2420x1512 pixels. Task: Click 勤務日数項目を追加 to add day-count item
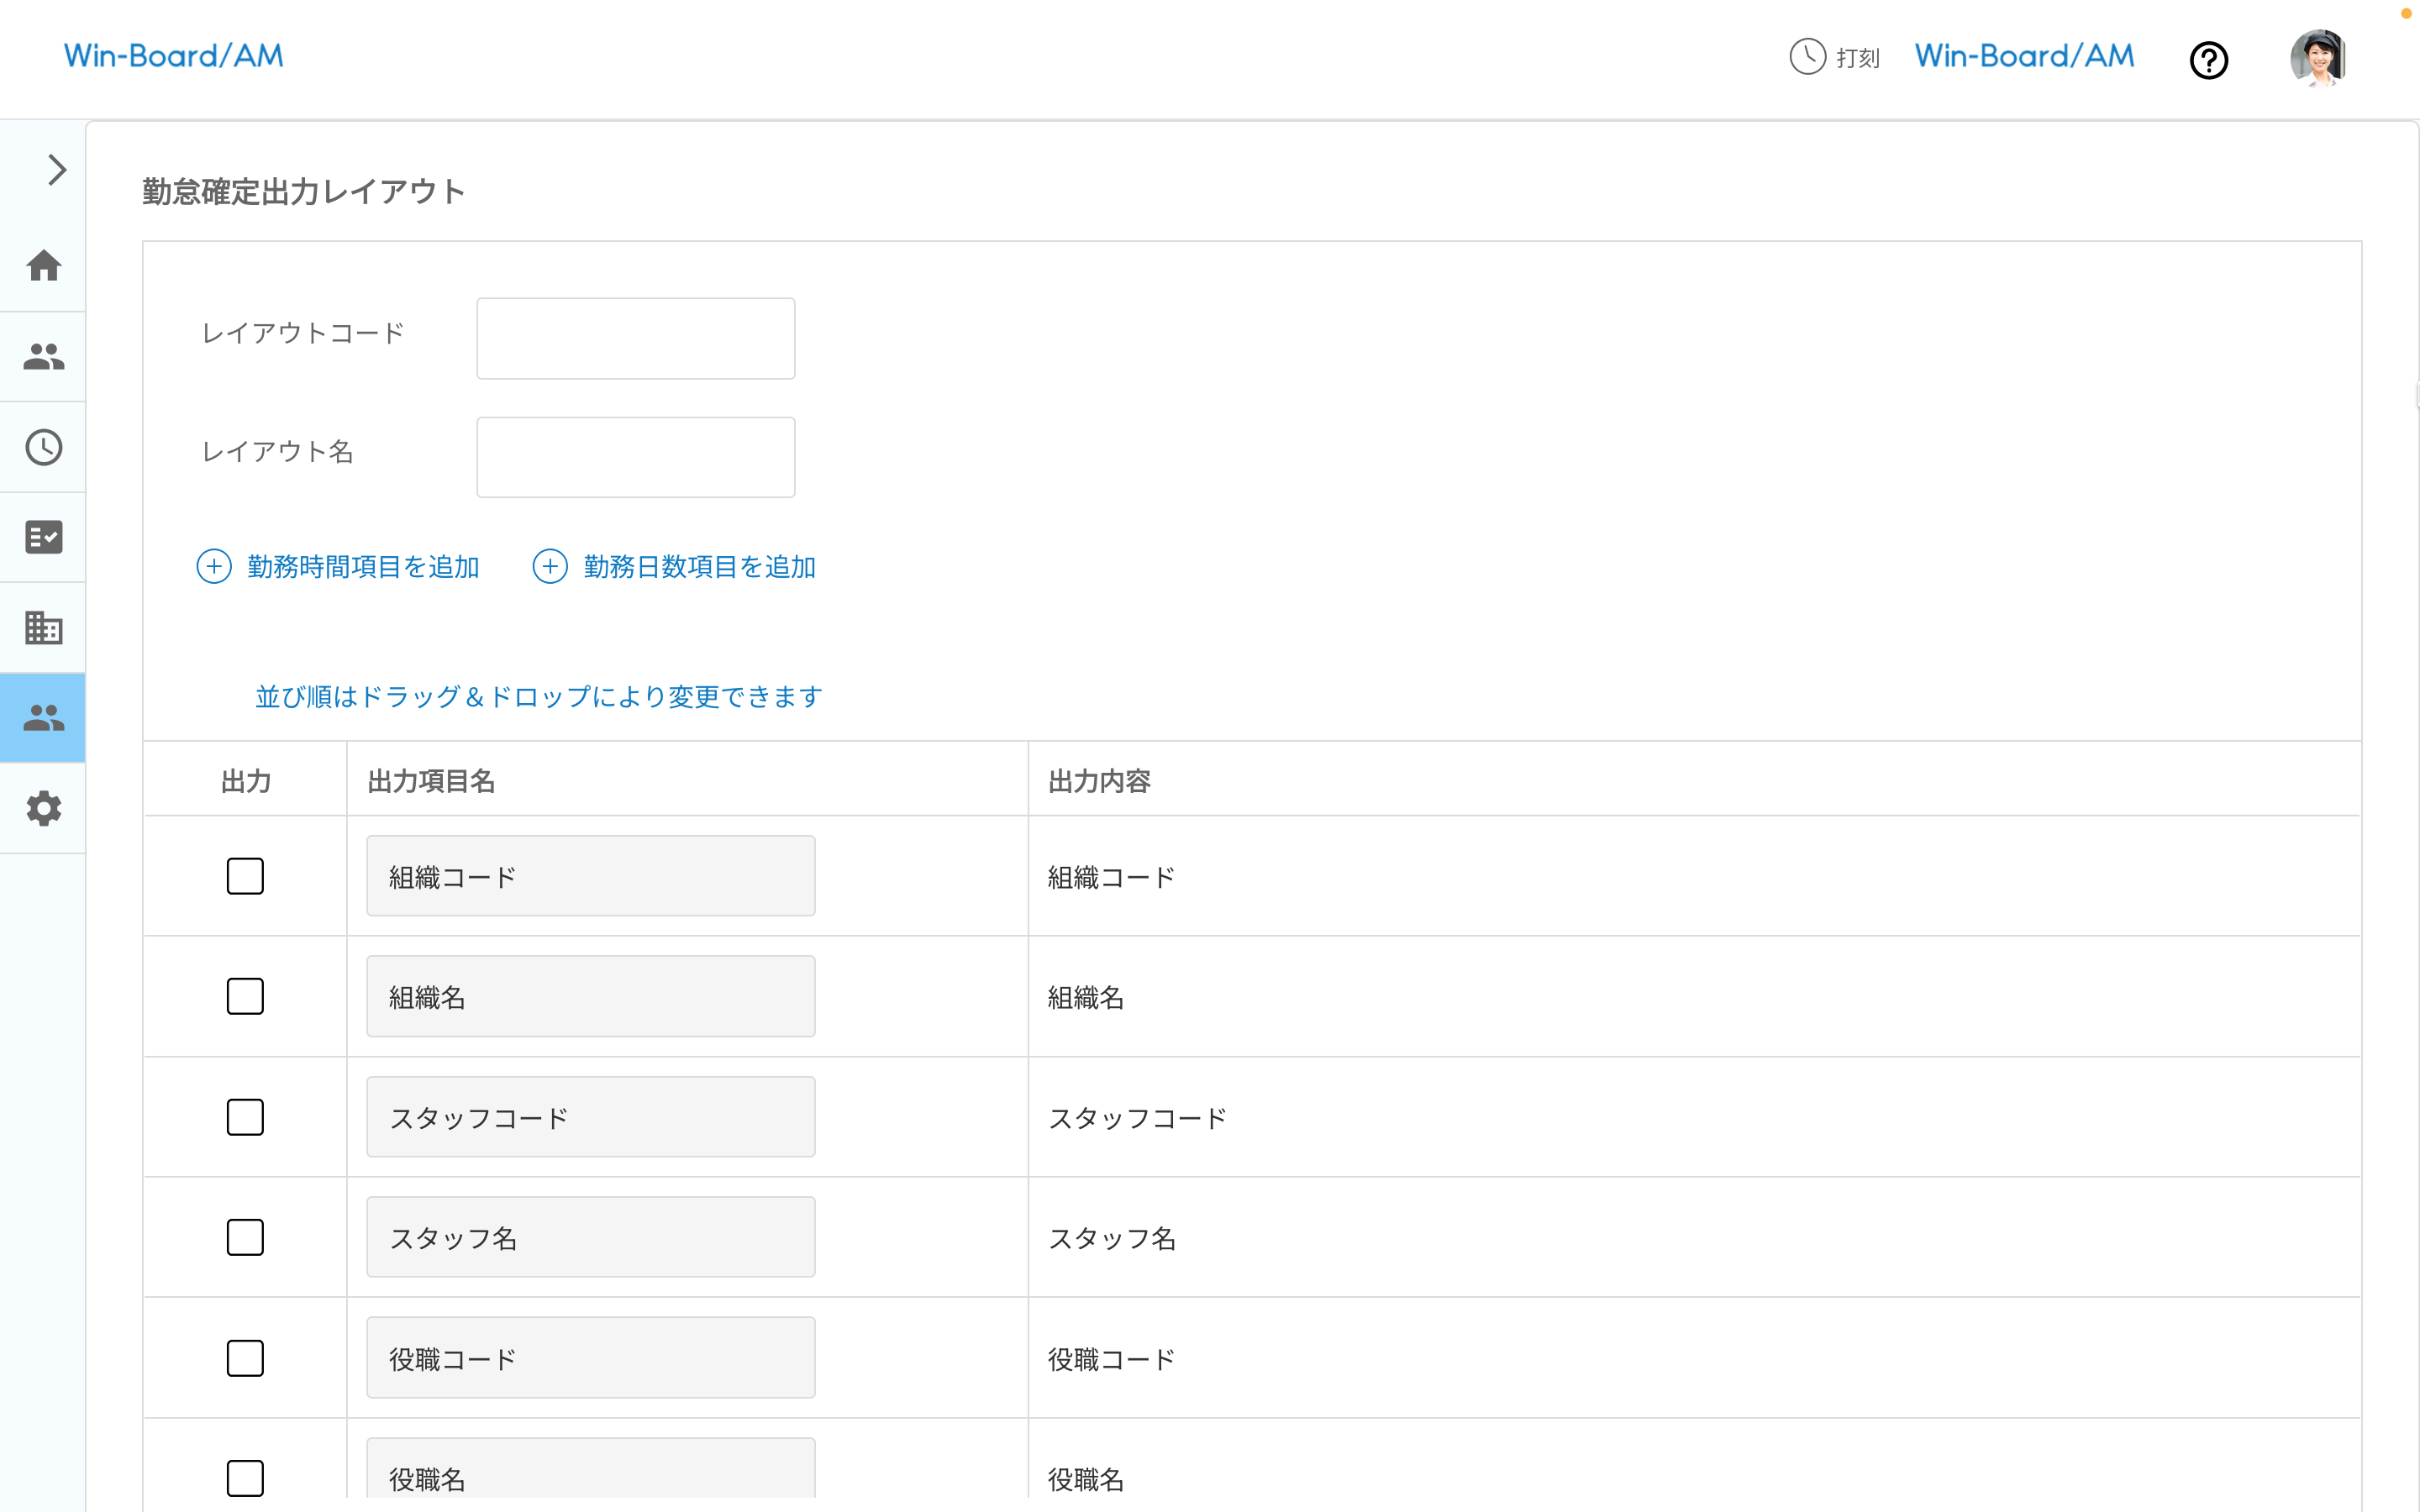[x=674, y=566]
